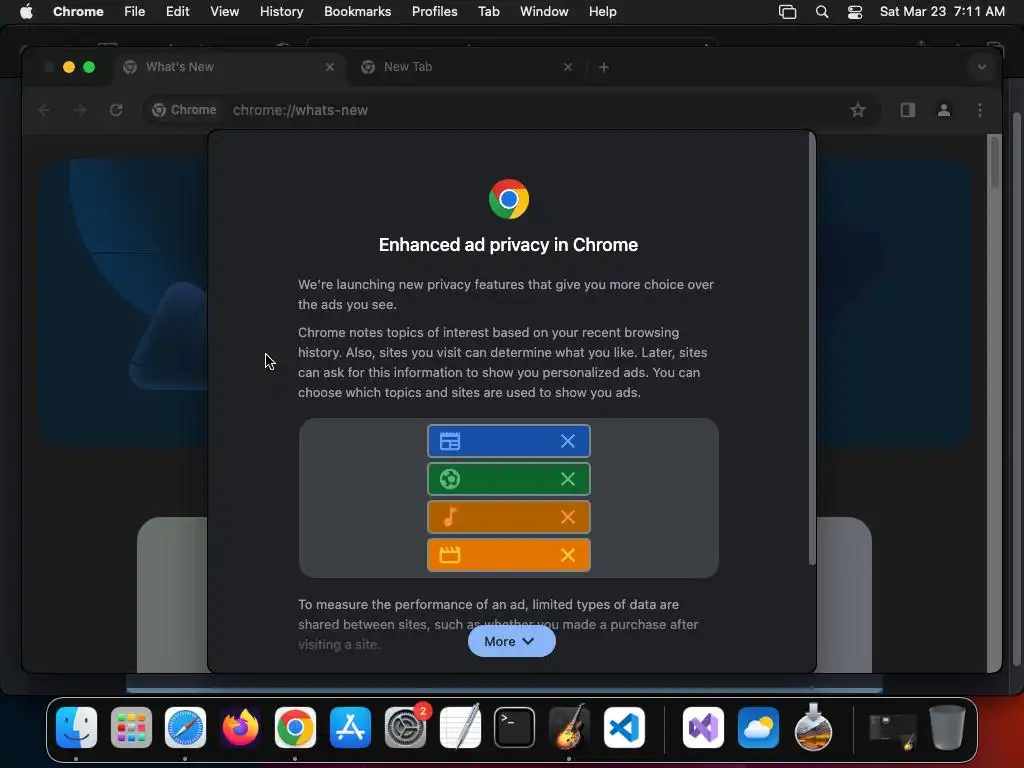1024x768 pixels.
Task: Bookmark this page with the star icon
Action: point(858,110)
